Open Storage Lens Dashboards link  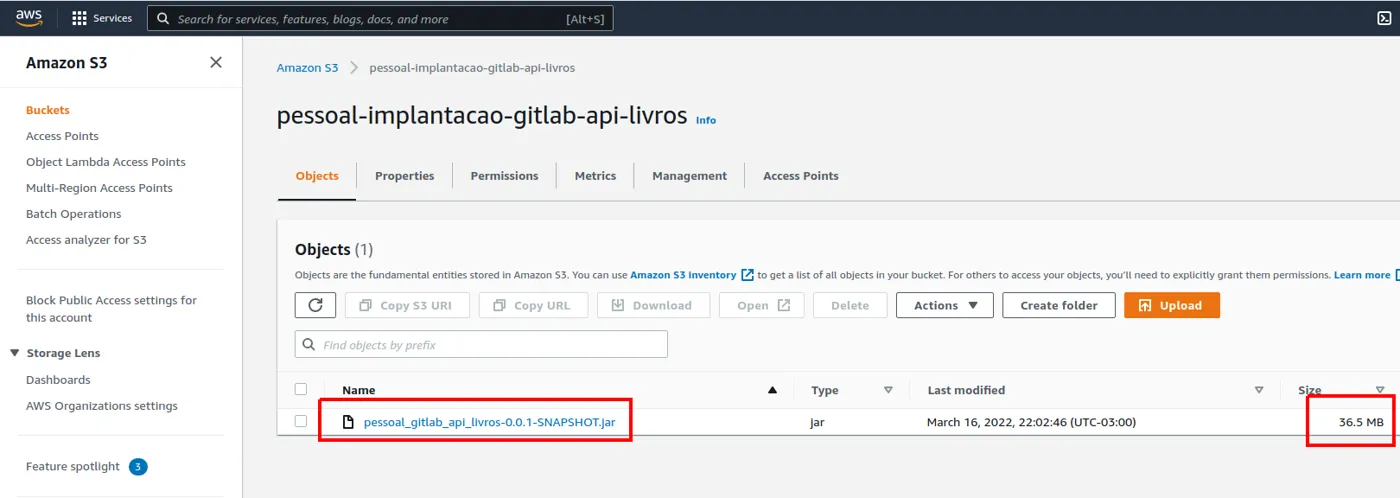[x=58, y=380]
